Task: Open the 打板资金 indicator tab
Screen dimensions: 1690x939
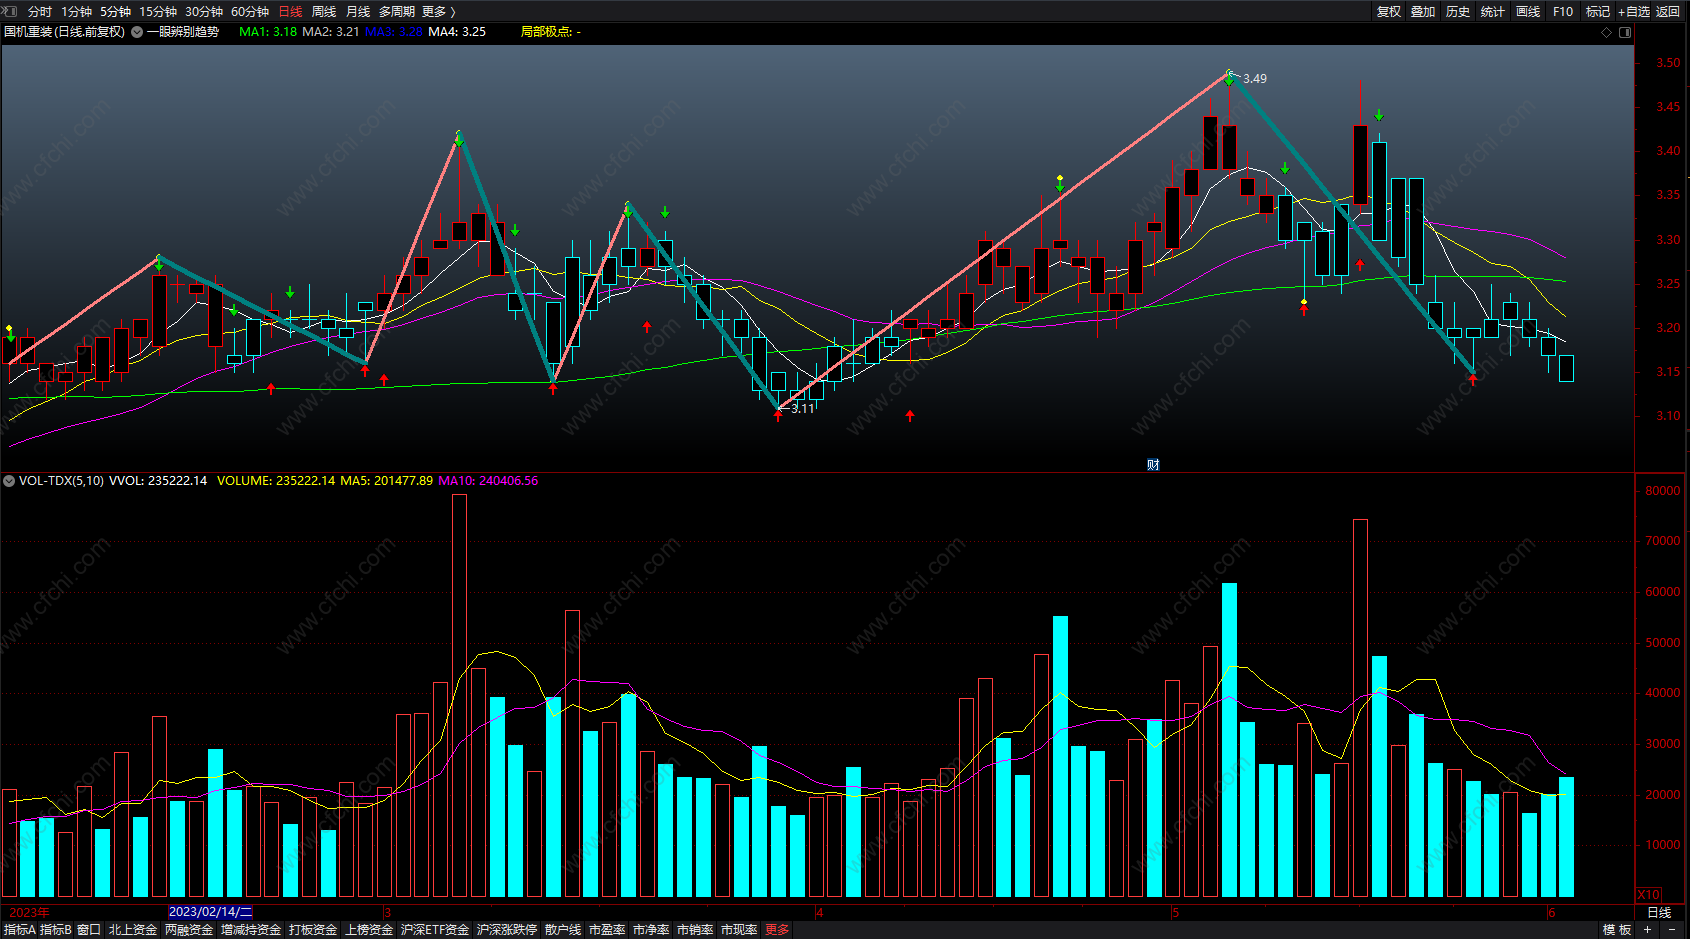Action: tap(313, 930)
